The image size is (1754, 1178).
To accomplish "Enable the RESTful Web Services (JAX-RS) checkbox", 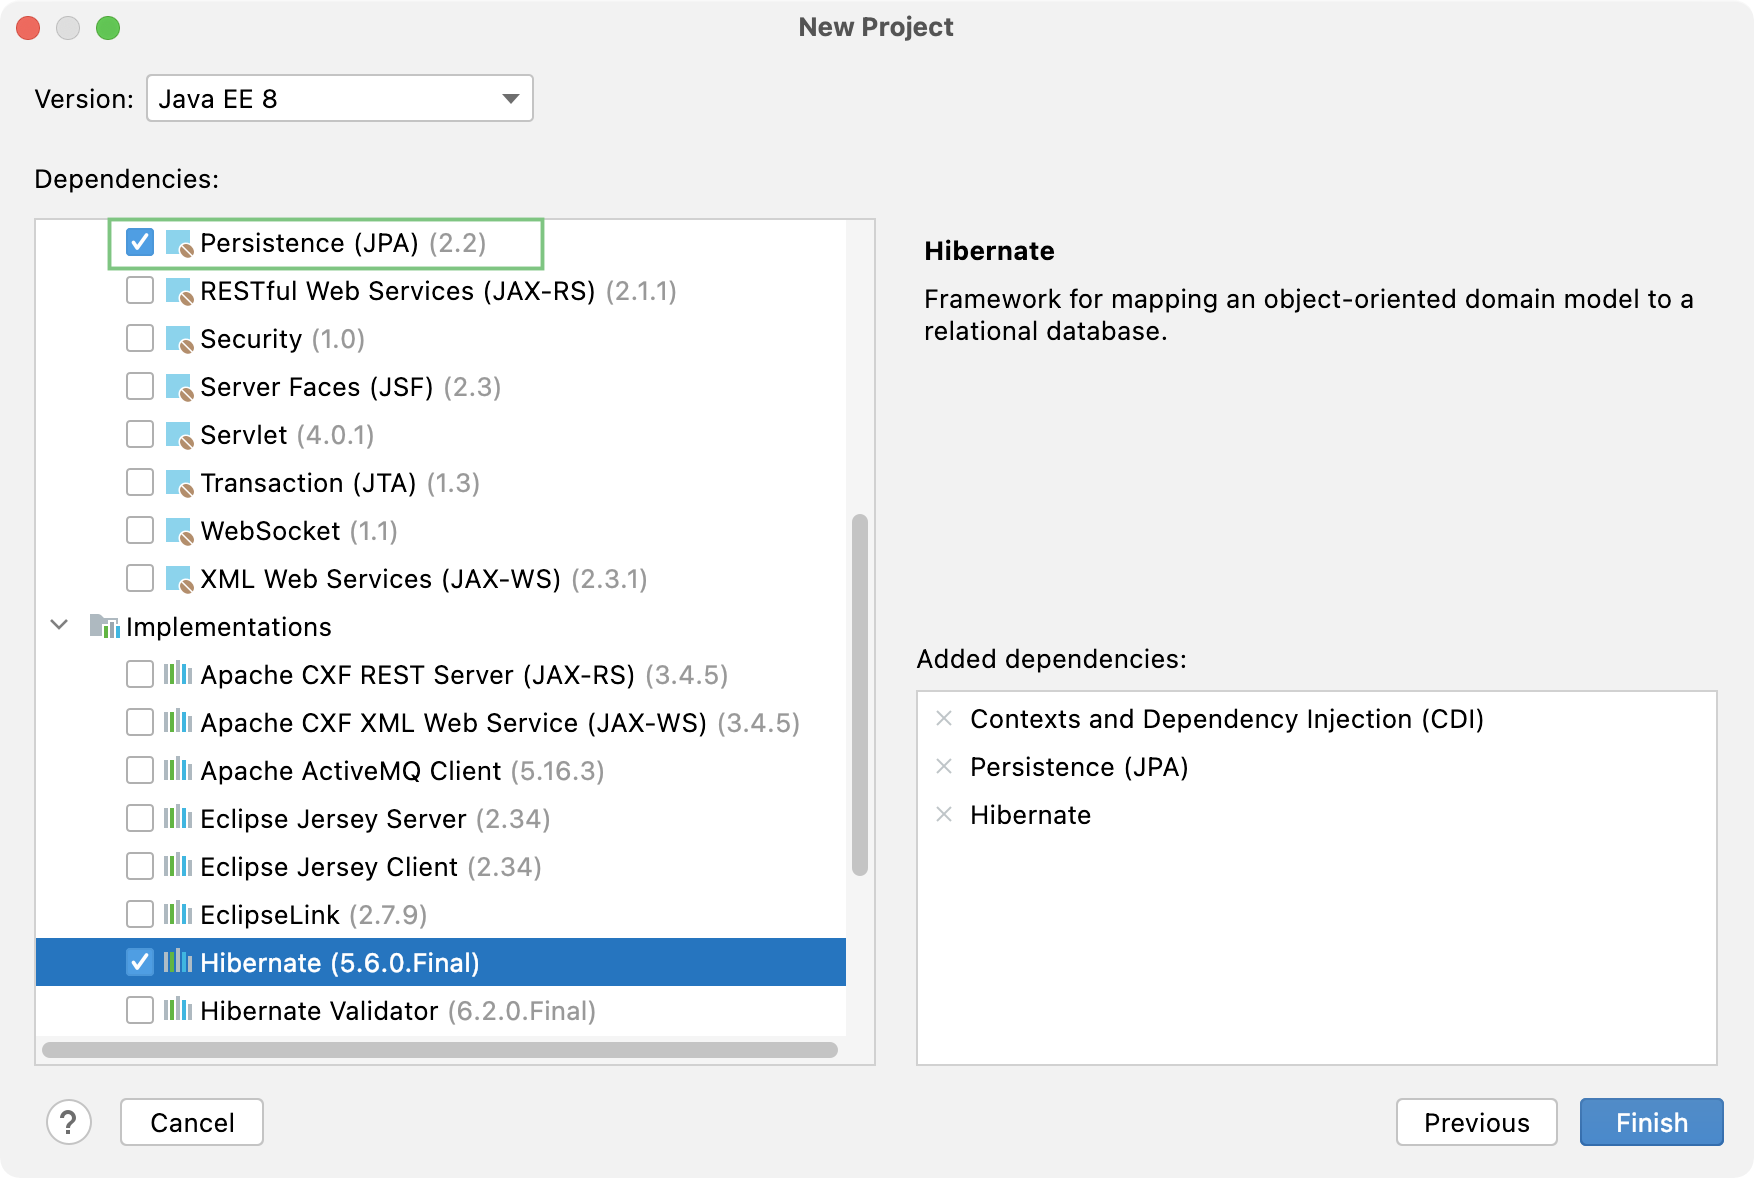I will (140, 290).
